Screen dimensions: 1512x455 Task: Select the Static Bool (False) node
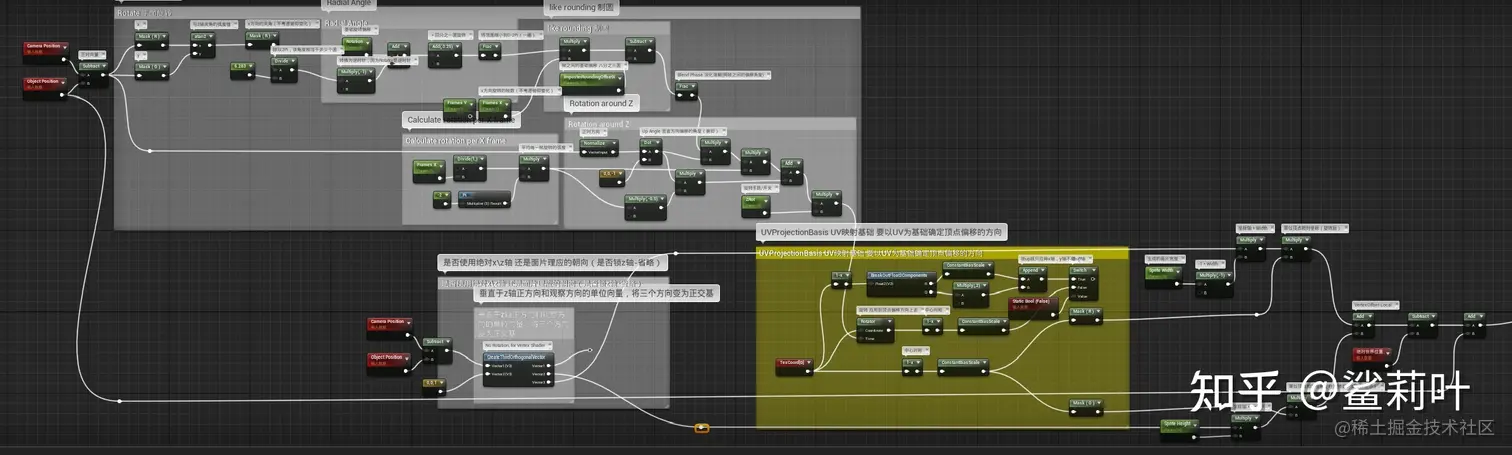point(1033,308)
